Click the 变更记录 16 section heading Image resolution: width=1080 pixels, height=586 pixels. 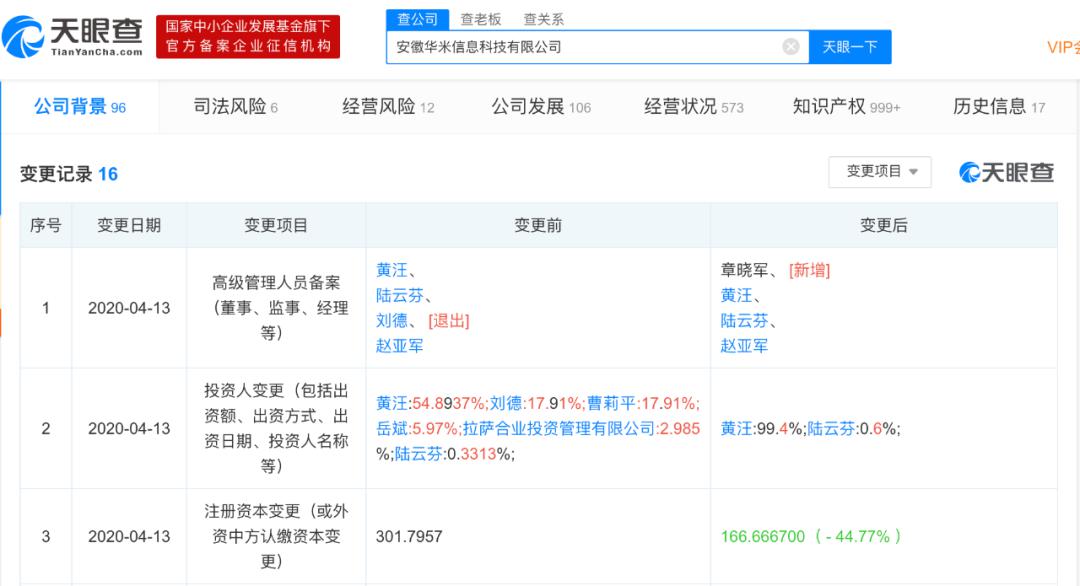pyautogui.click(x=69, y=174)
